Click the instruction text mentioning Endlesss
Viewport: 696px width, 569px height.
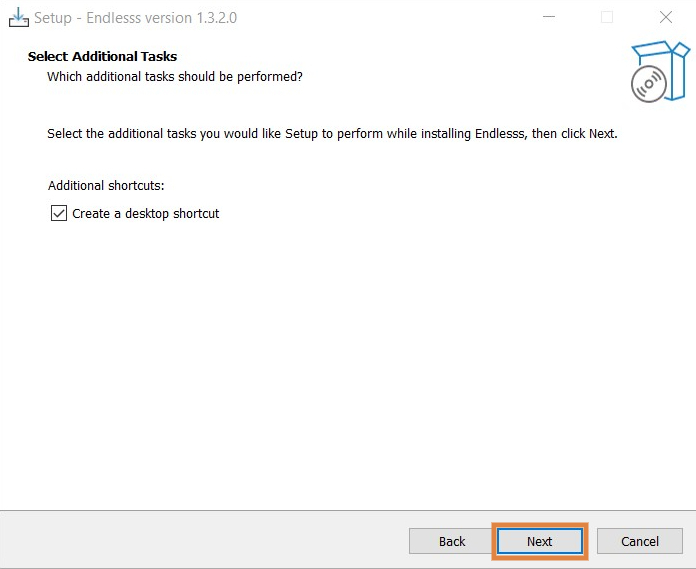(332, 133)
